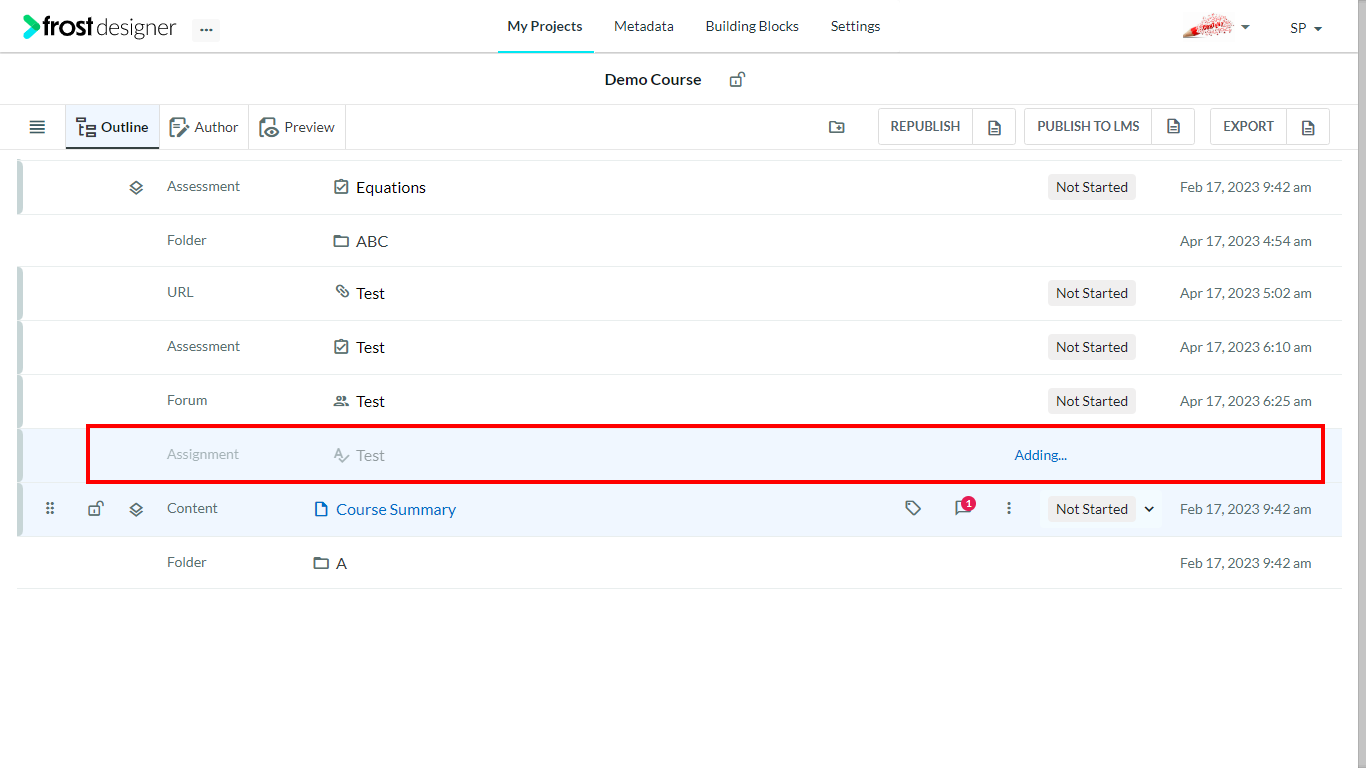Click the layers icon in Equations row
The height and width of the screenshot is (768, 1366).
(136, 187)
